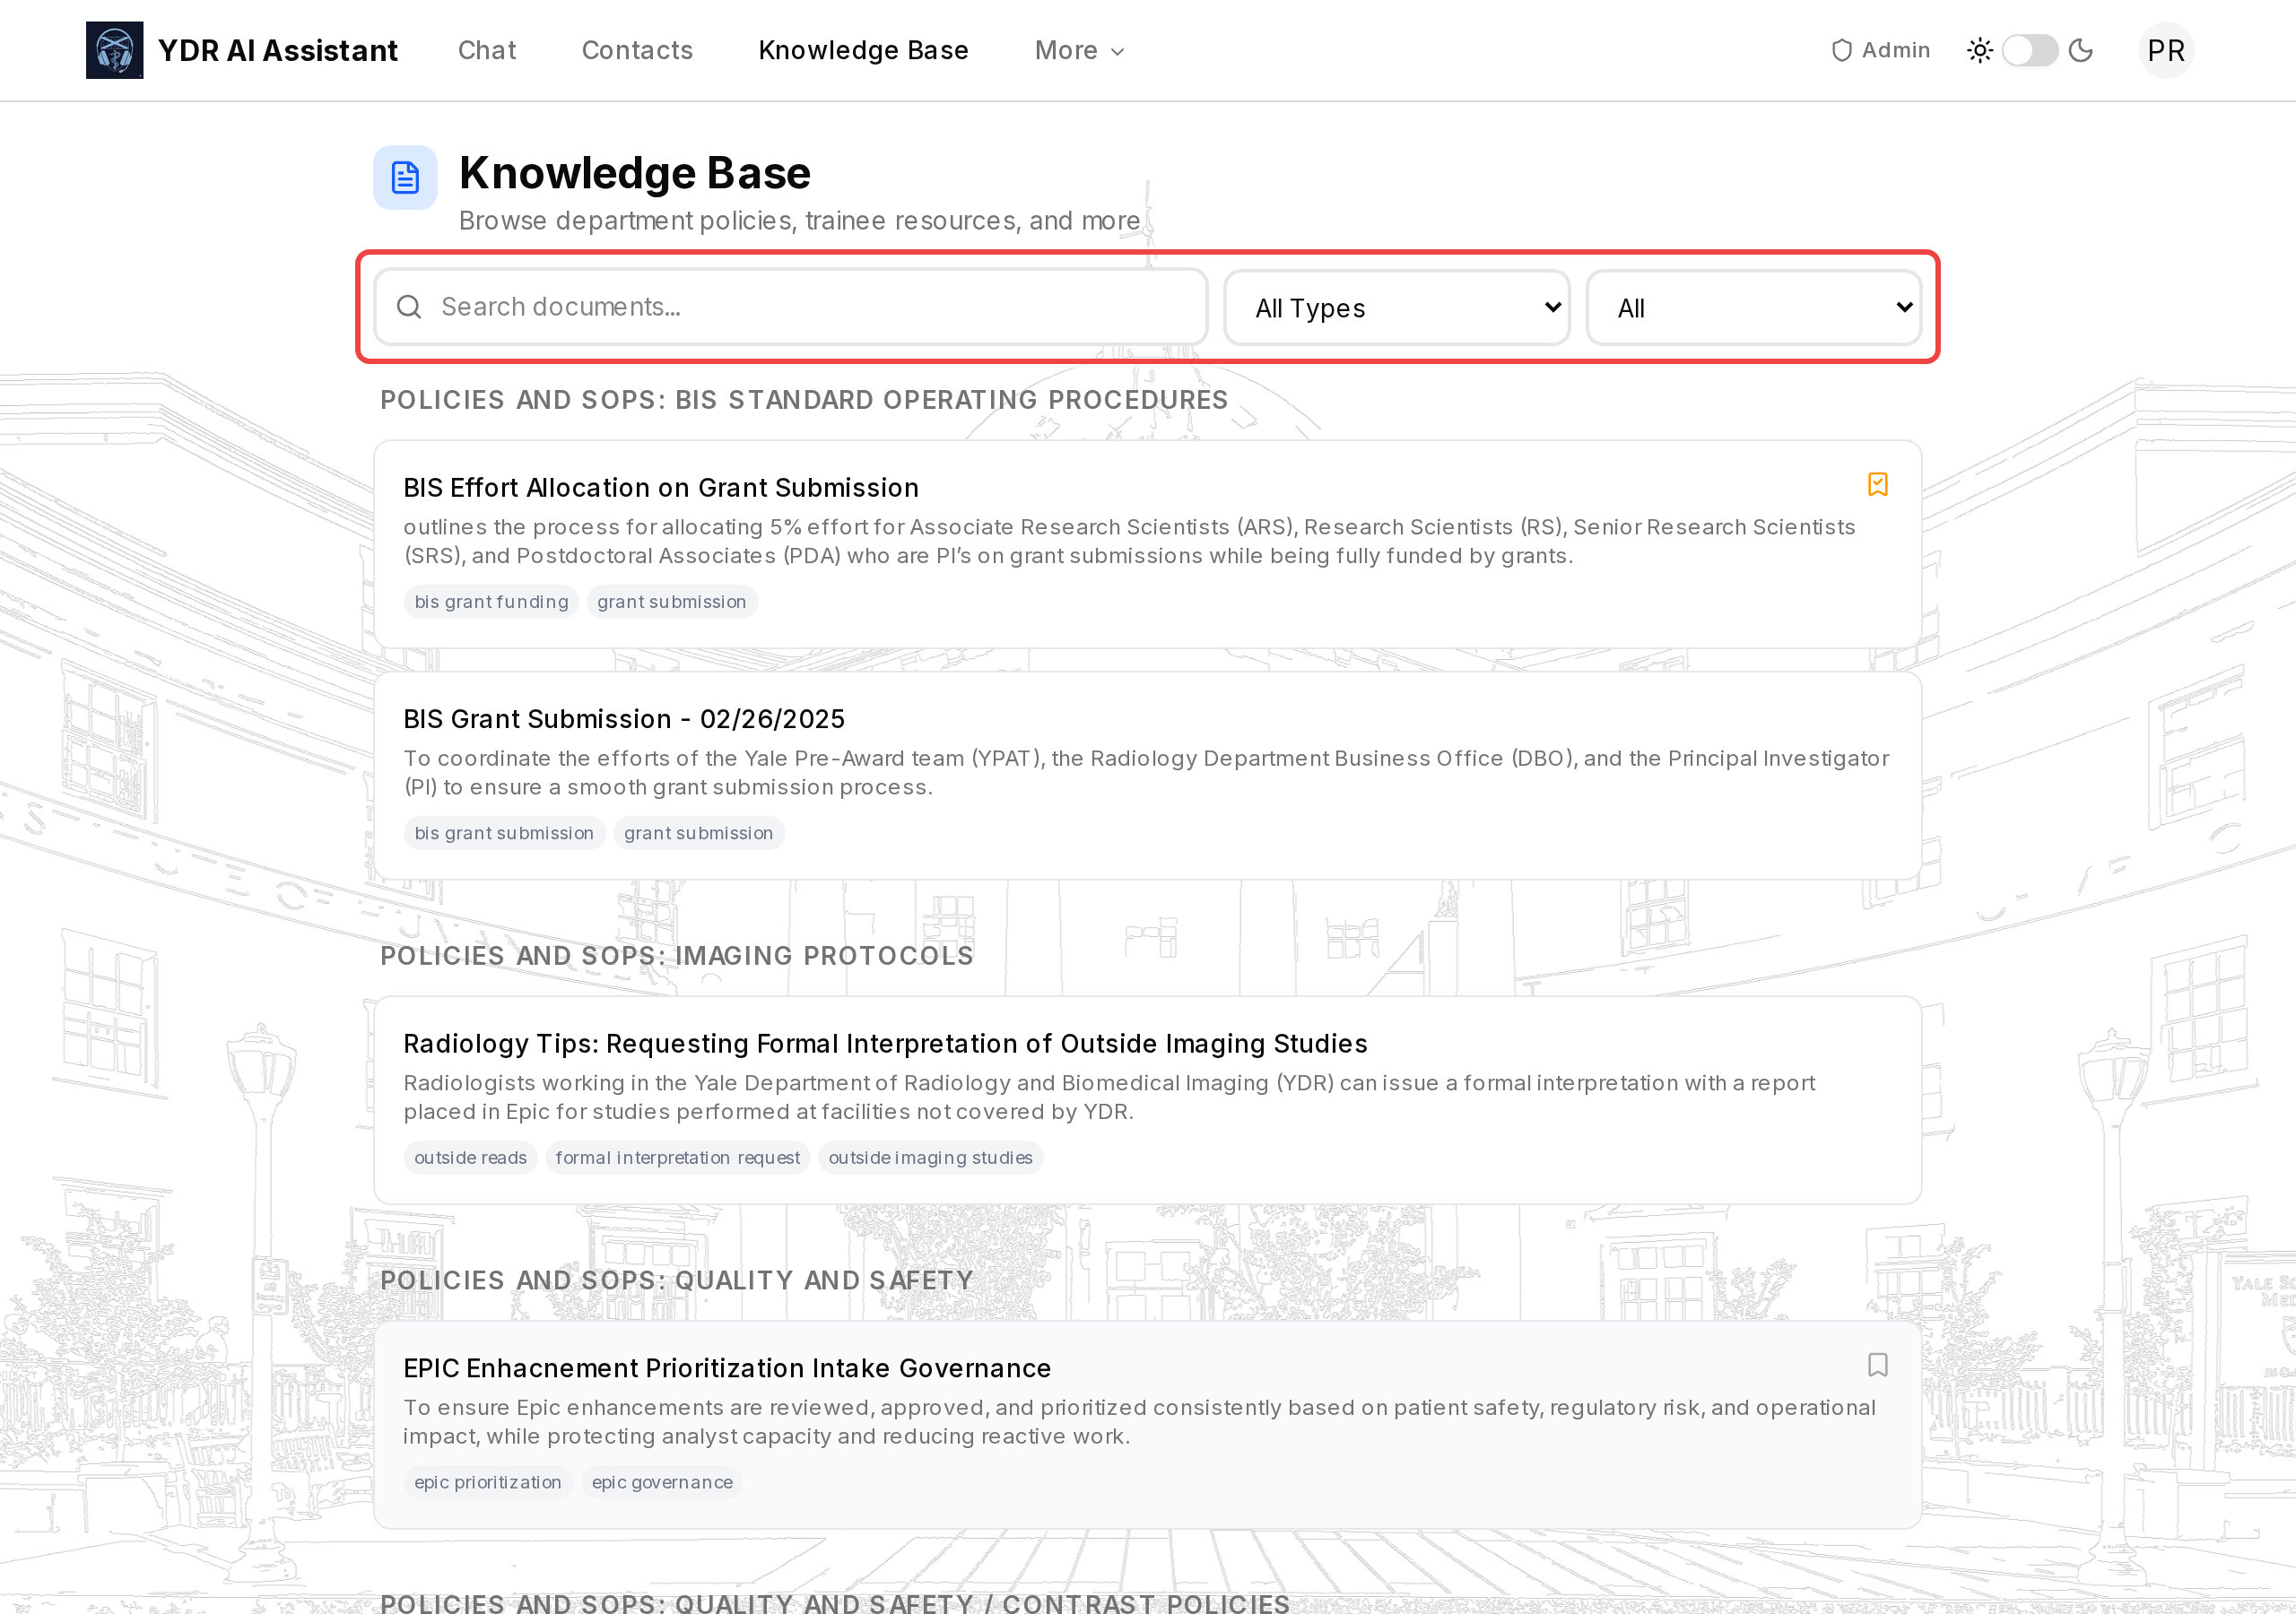
Task: Click the YDR AI Assistant logo icon
Action: coord(114,50)
